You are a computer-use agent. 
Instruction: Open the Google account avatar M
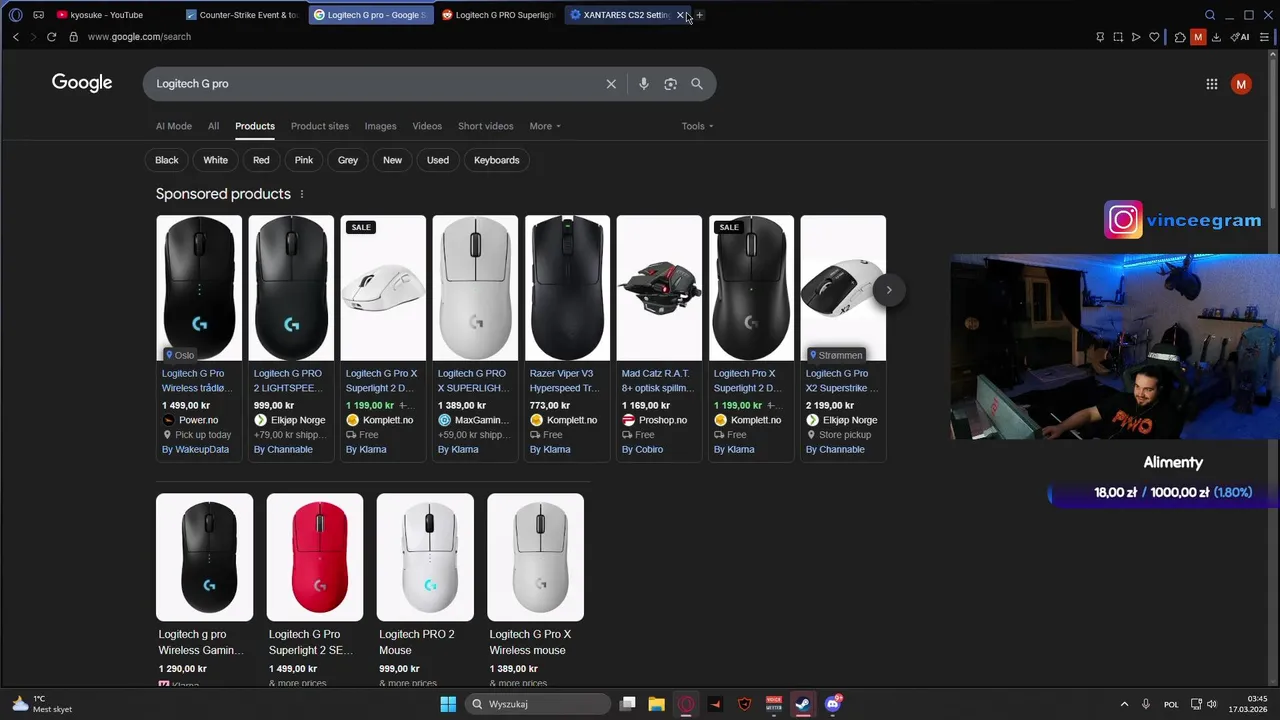tap(1241, 84)
